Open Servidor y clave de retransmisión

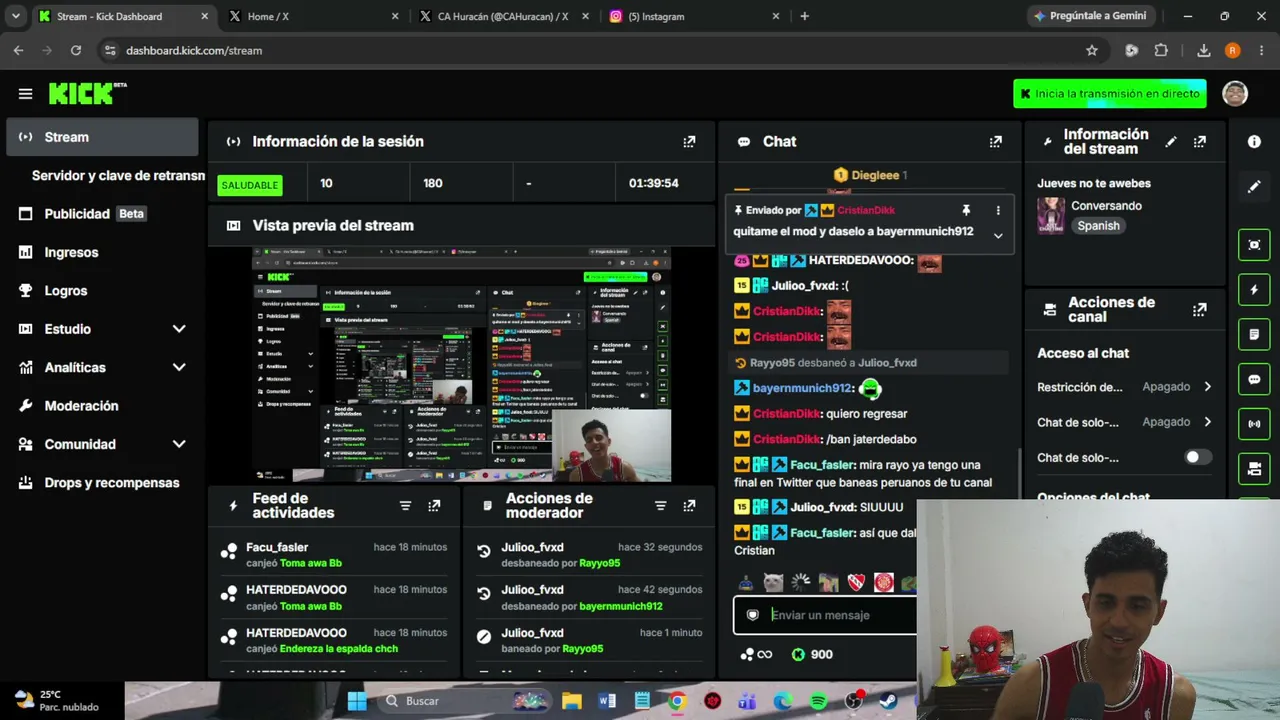point(118,175)
